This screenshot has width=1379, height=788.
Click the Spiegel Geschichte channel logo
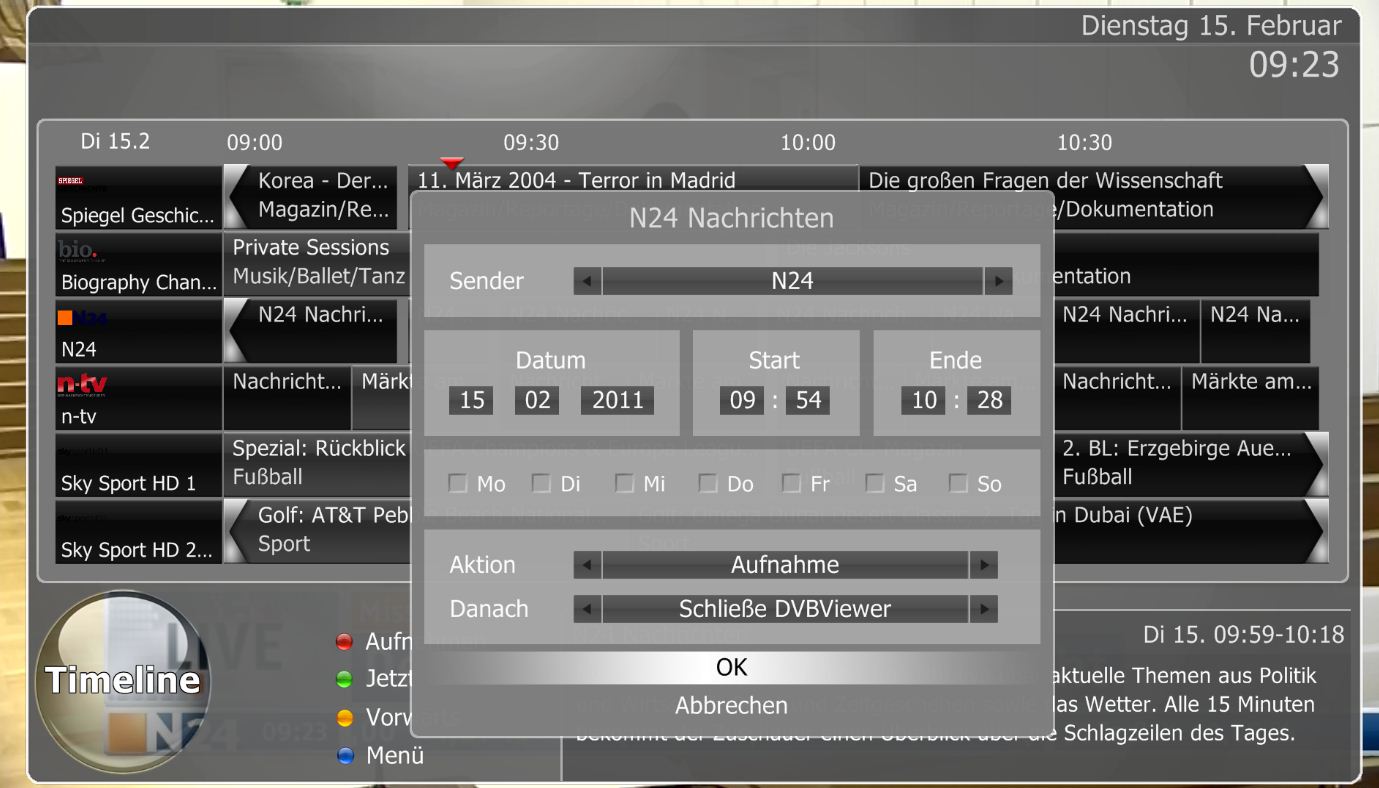tap(71, 182)
